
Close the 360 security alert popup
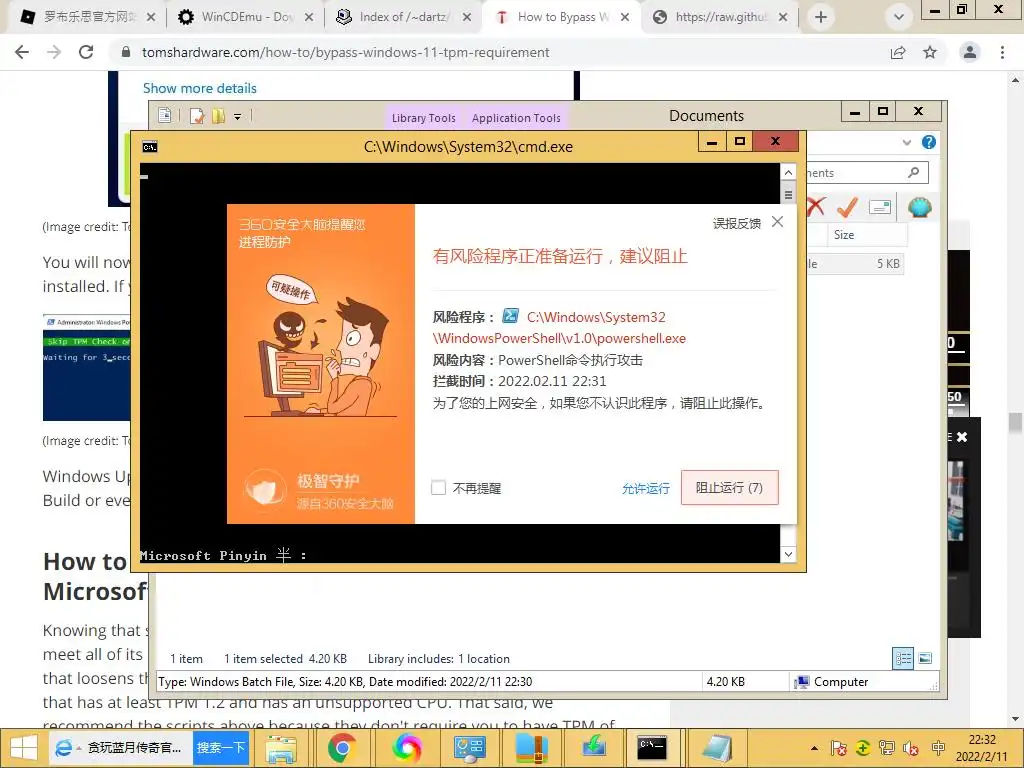click(x=777, y=222)
